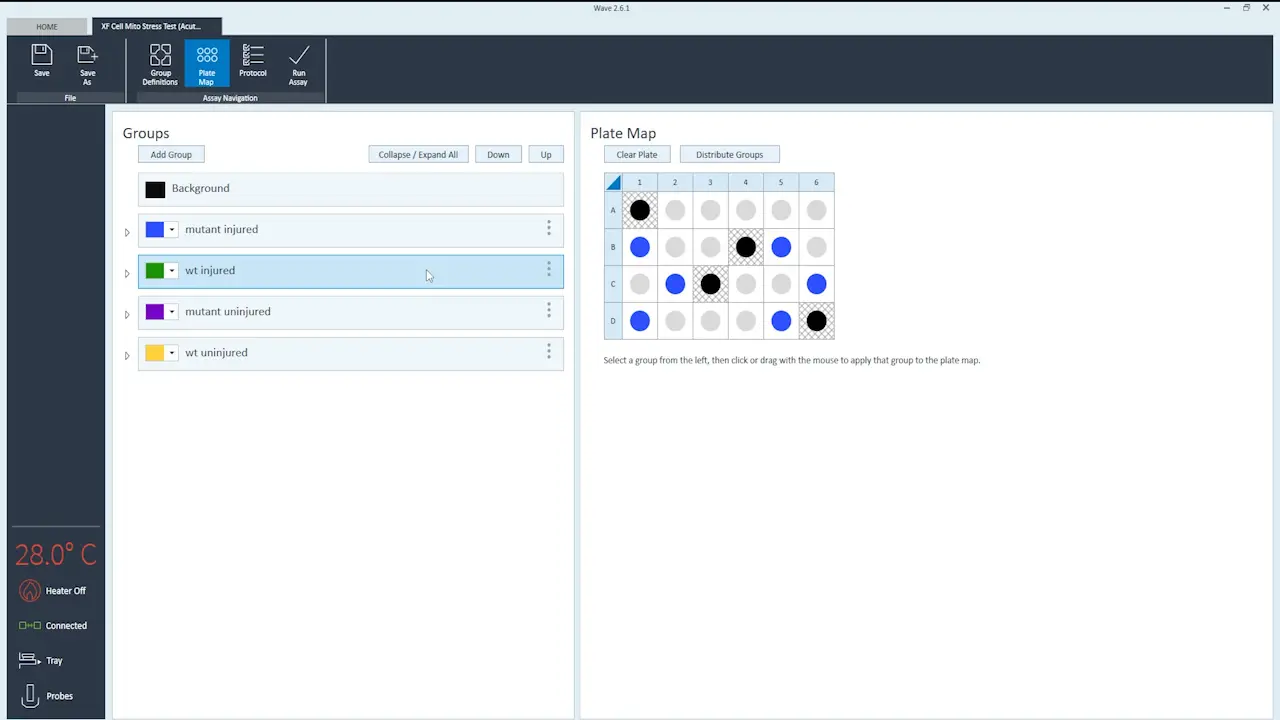
Task: Select plate row D header
Action: (613, 321)
